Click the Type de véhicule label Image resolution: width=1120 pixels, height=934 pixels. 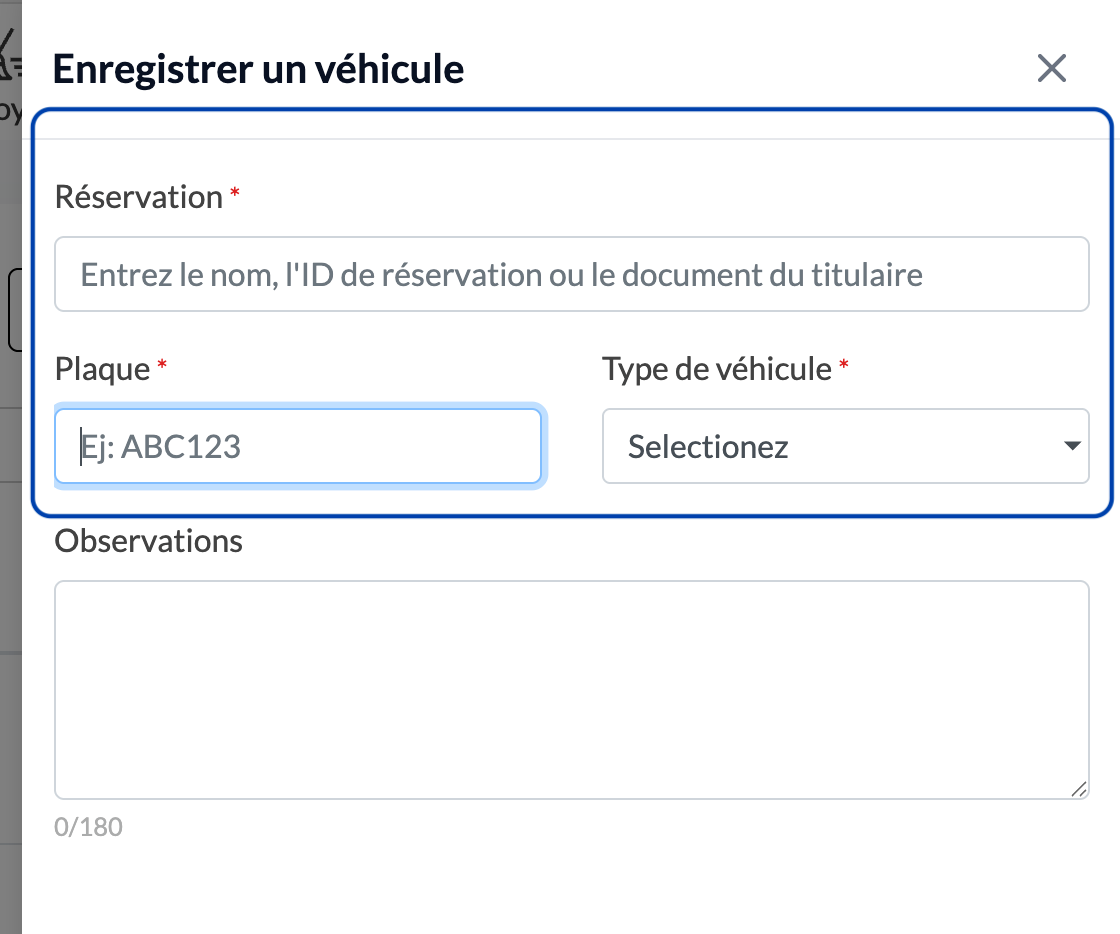tap(717, 369)
